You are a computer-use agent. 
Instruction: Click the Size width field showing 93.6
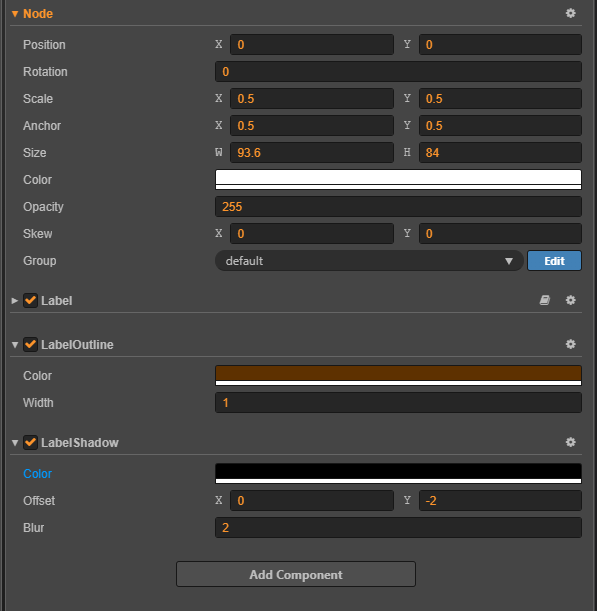312,152
